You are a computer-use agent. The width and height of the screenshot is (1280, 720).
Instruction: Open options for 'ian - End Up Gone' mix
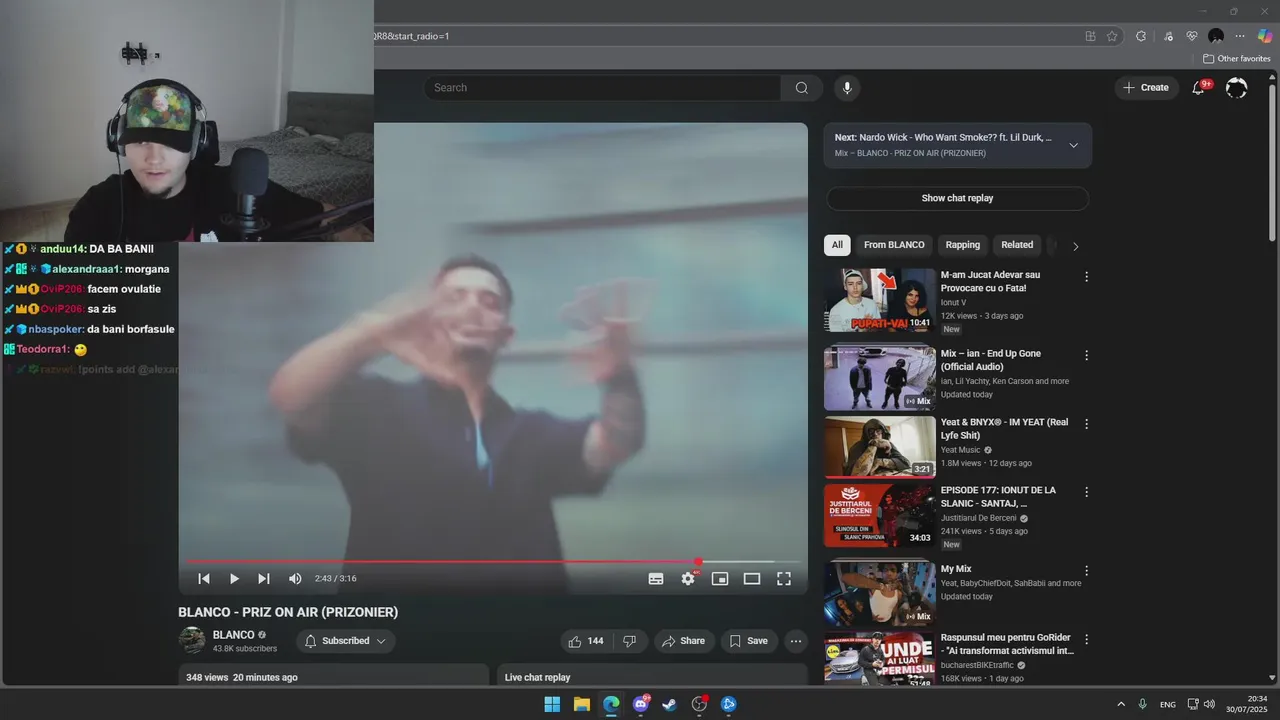coord(1086,355)
